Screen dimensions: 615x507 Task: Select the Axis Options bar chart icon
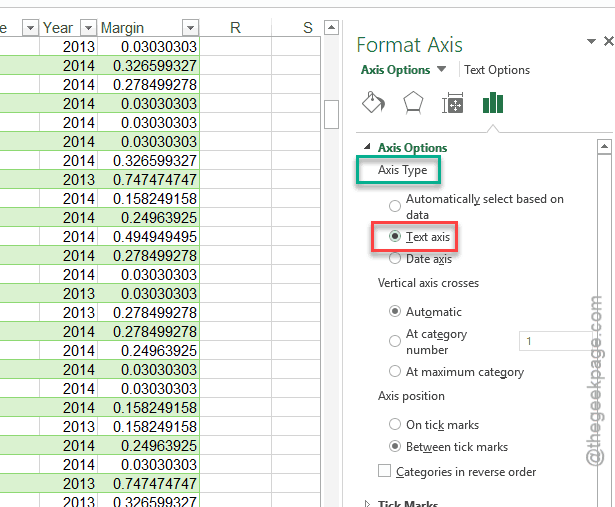[493, 104]
